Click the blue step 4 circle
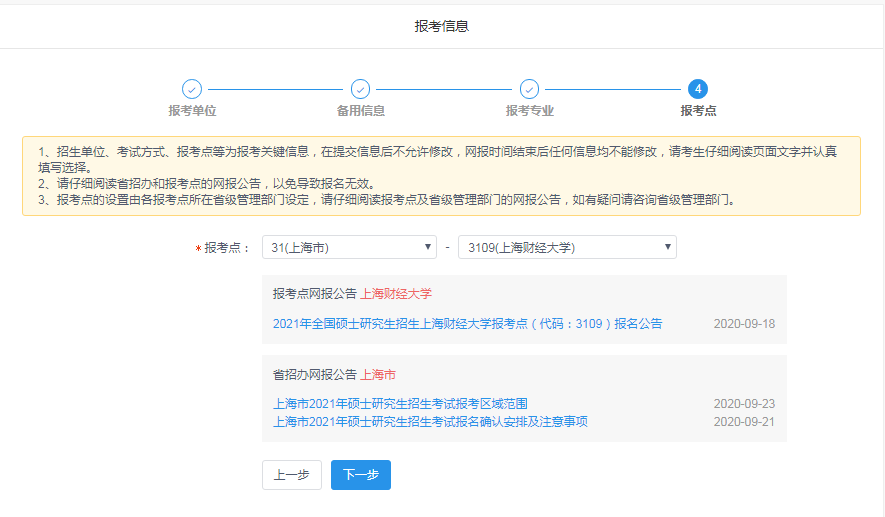Viewport: 885px width, 517px height. [x=698, y=89]
